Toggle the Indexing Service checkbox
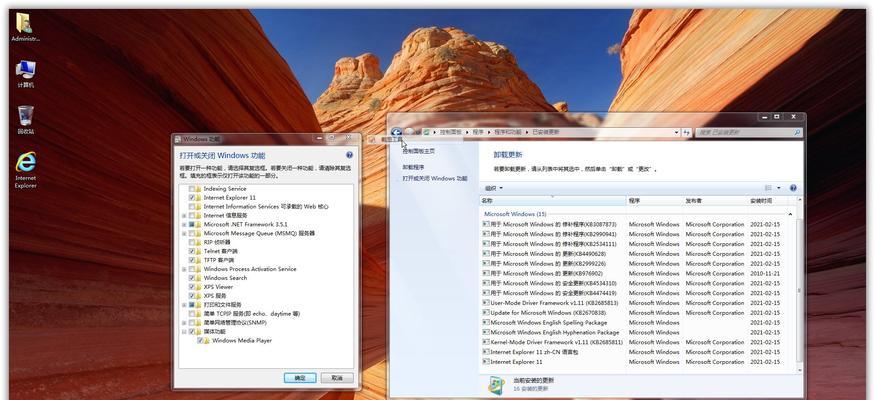Image resolution: width=875 pixels, height=400 pixels. (191, 189)
